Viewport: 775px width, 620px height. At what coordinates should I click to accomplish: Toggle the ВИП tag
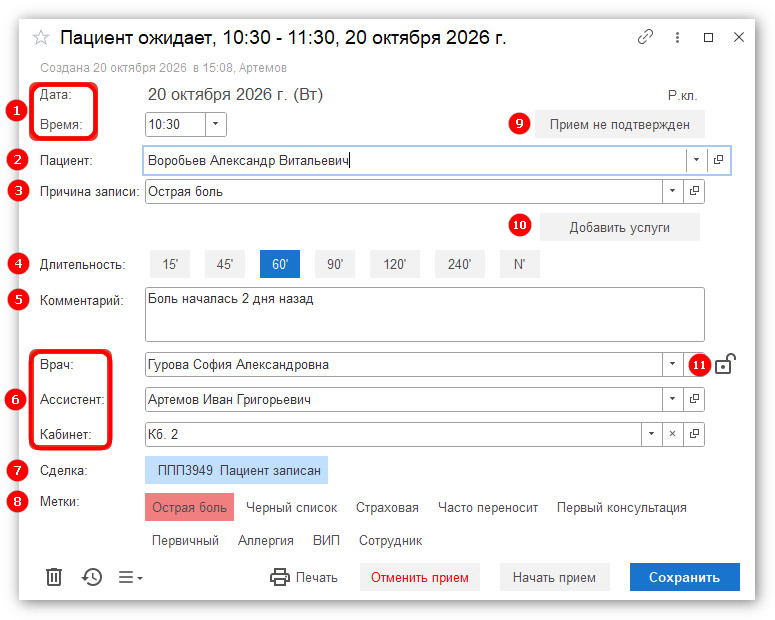click(x=326, y=540)
